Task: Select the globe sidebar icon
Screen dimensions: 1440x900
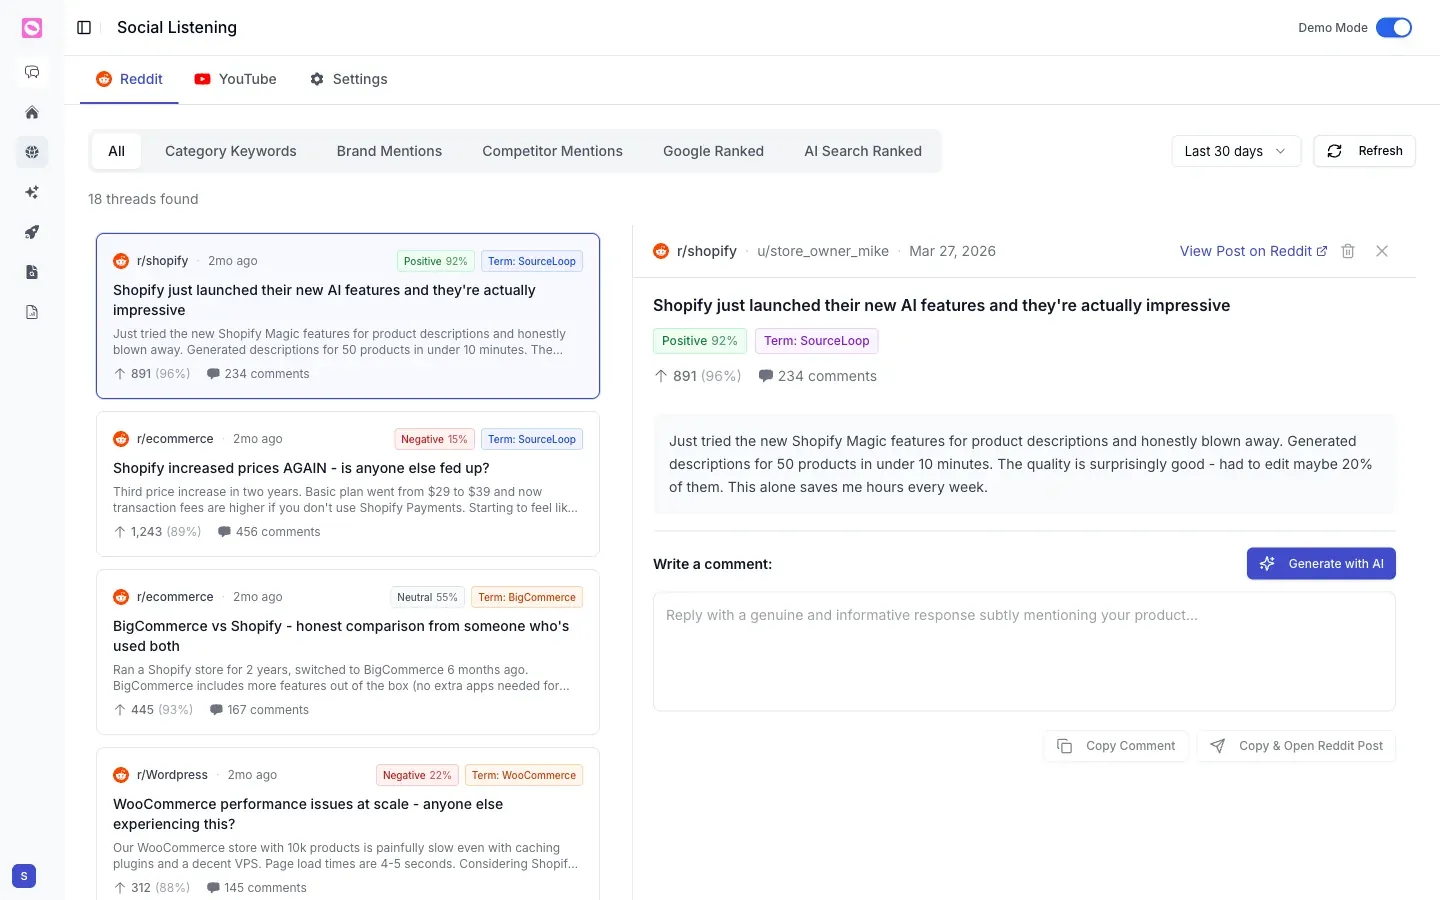Action: [32, 152]
